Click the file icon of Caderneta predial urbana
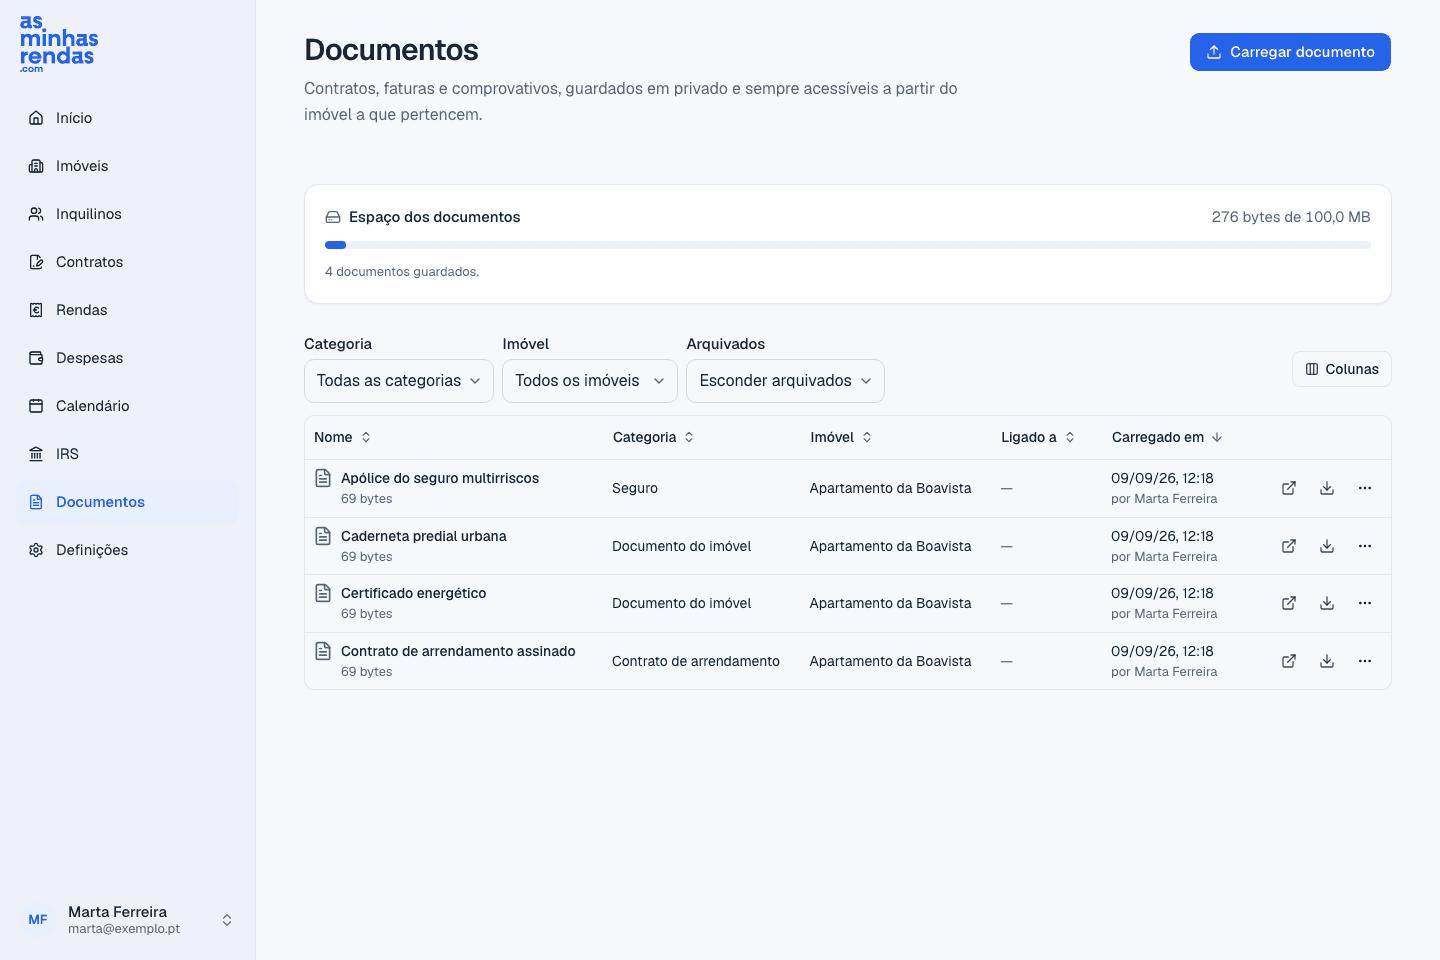 pyautogui.click(x=323, y=536)
